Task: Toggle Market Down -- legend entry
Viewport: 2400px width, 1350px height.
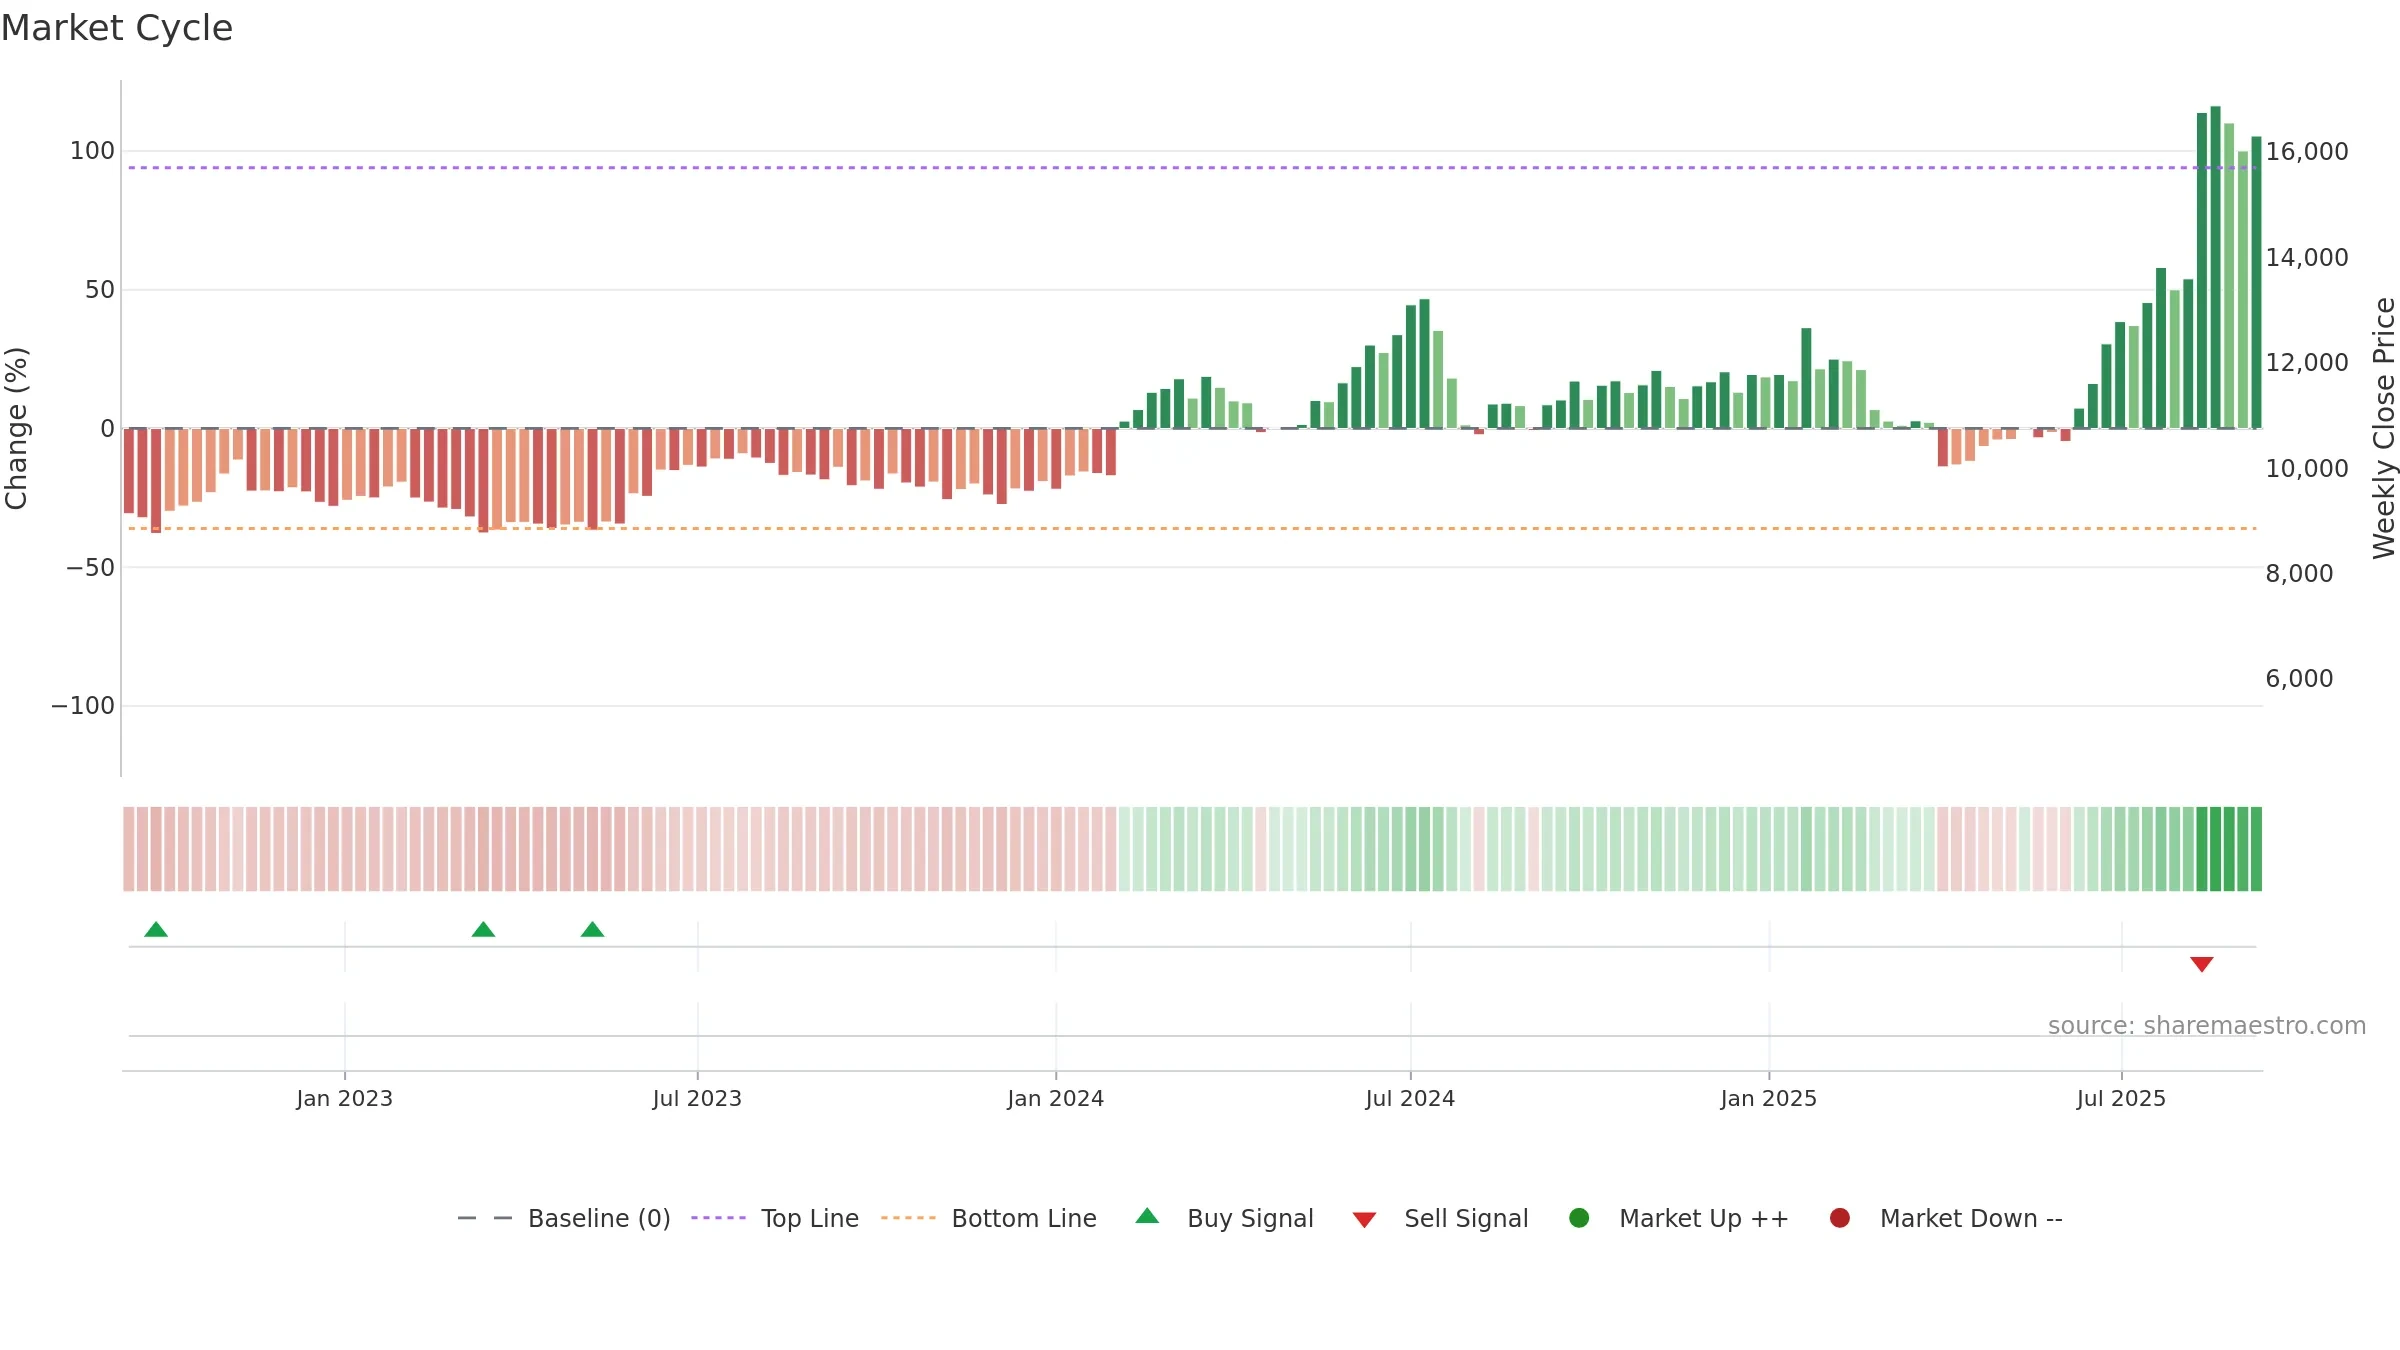Action: click(x=1946, y=1218)
